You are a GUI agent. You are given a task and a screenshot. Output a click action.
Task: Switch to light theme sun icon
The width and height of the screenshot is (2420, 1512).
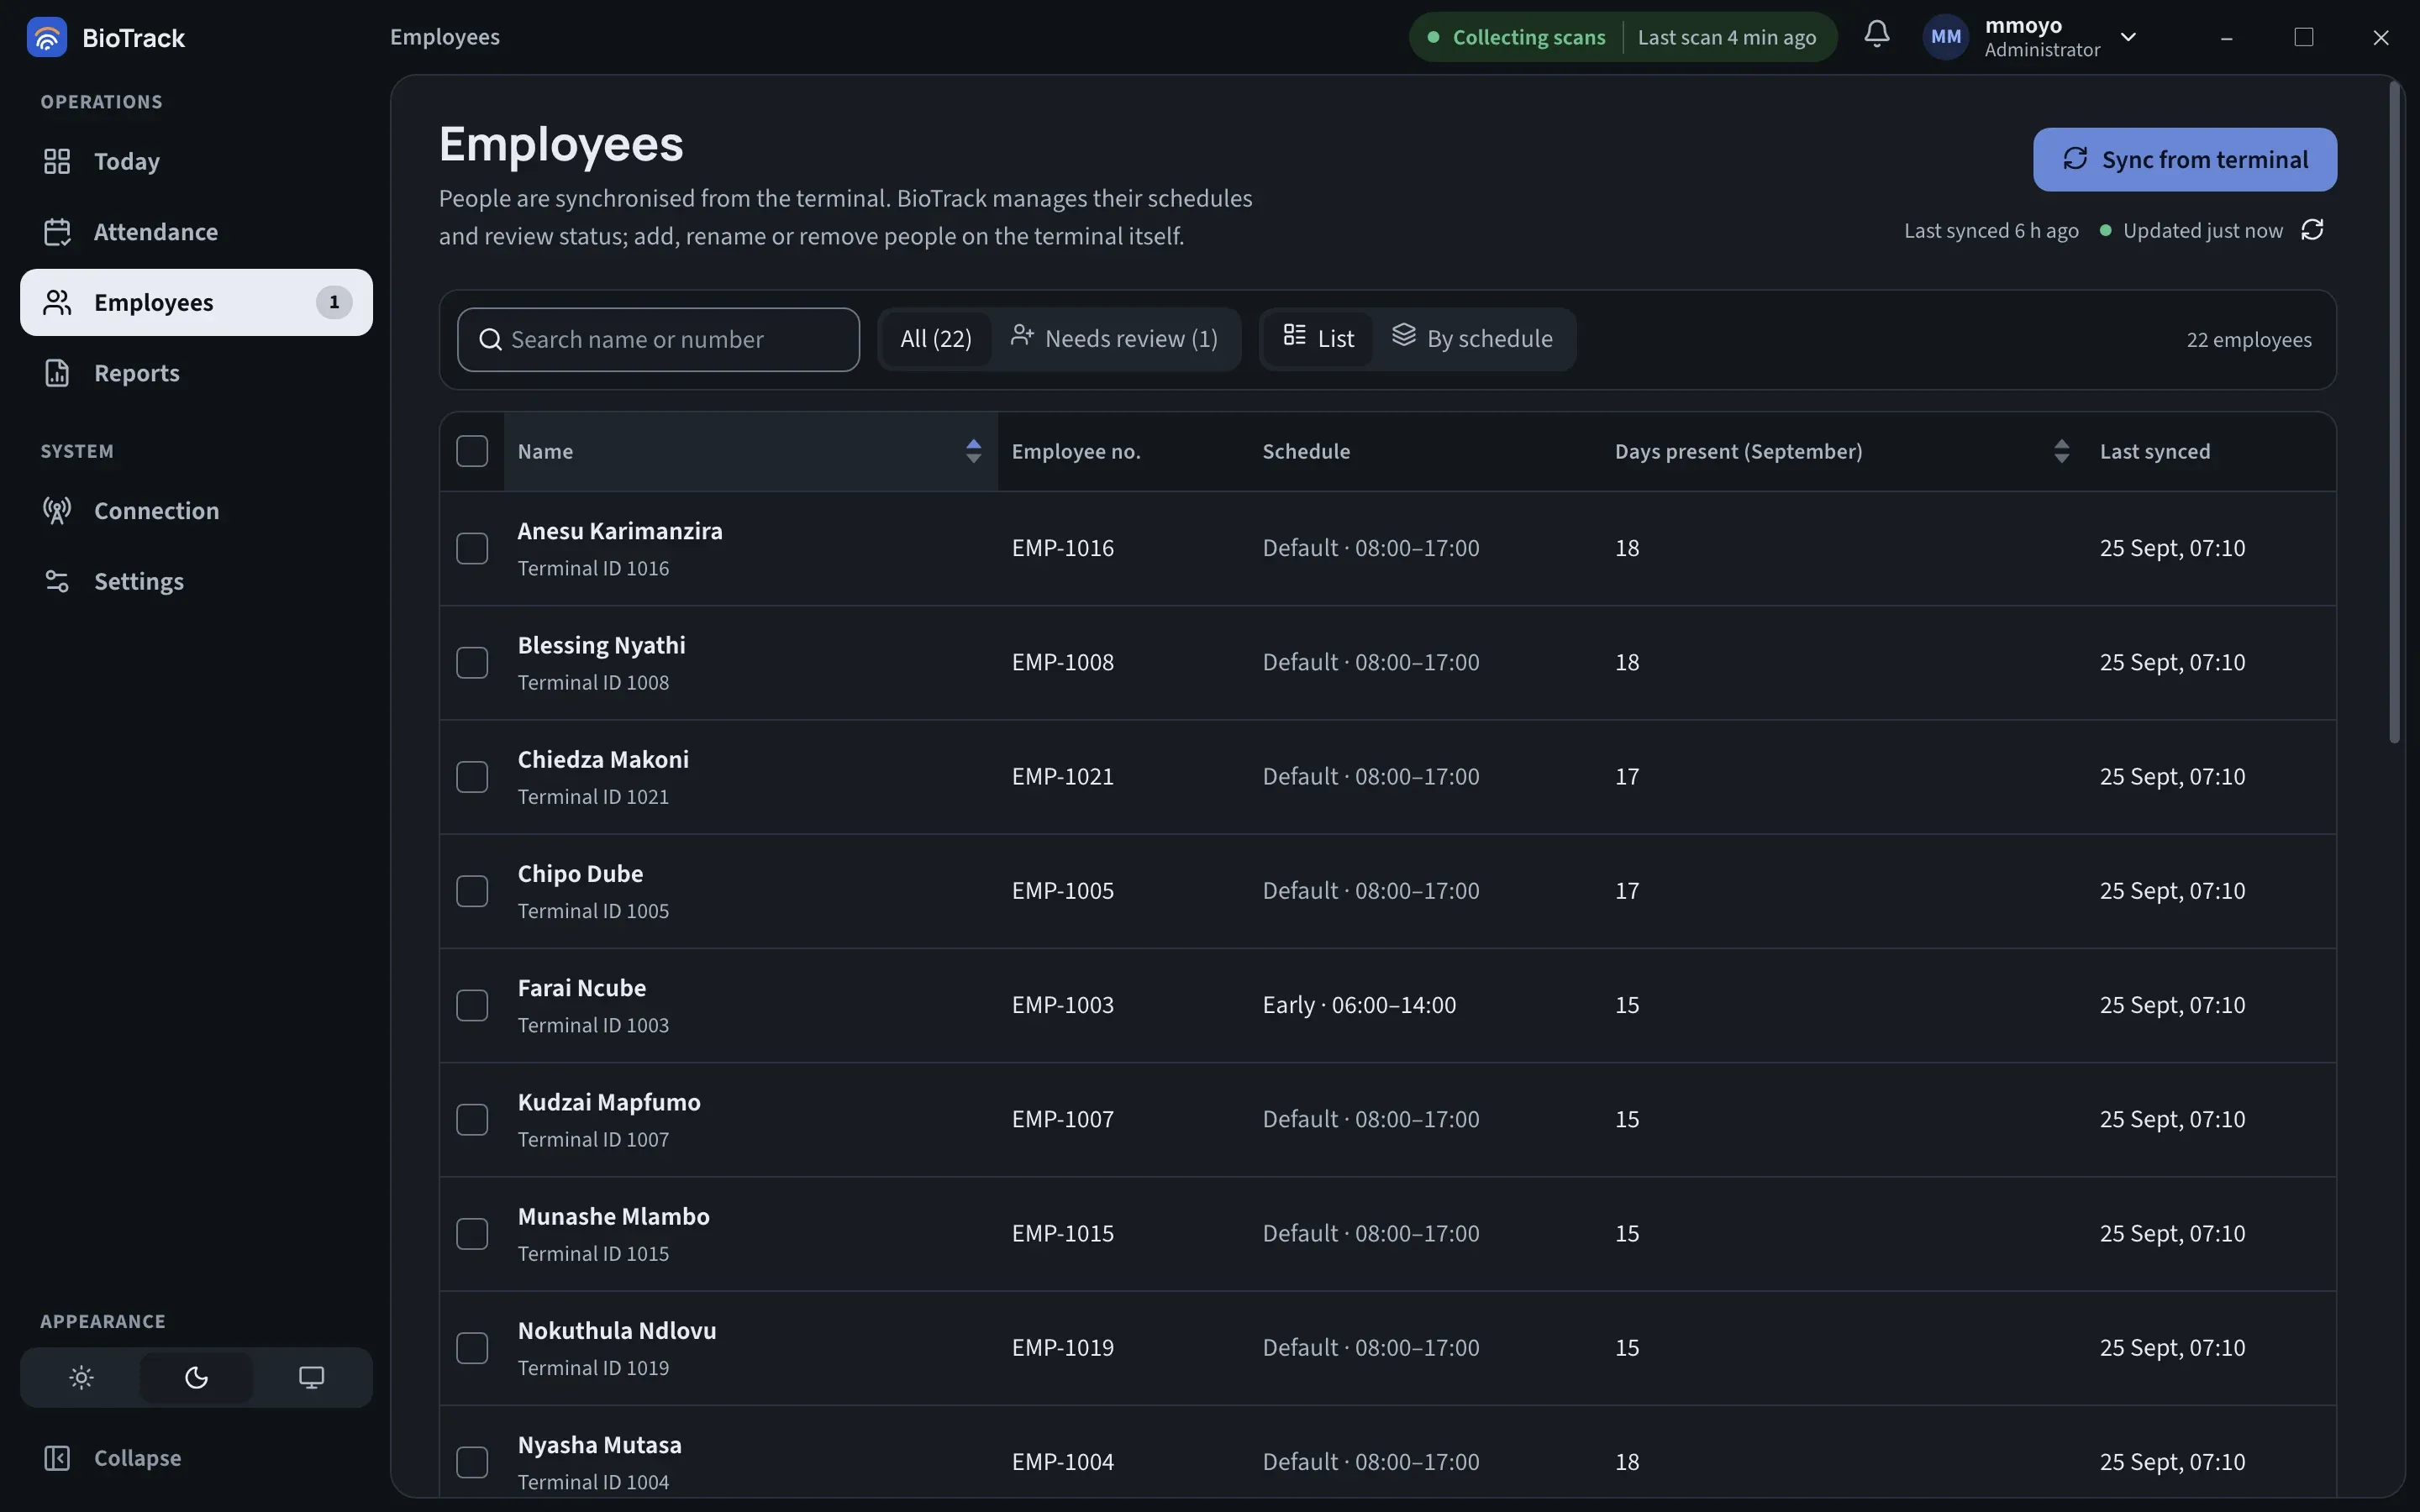pyautogui.click(x=82, y=1377)
